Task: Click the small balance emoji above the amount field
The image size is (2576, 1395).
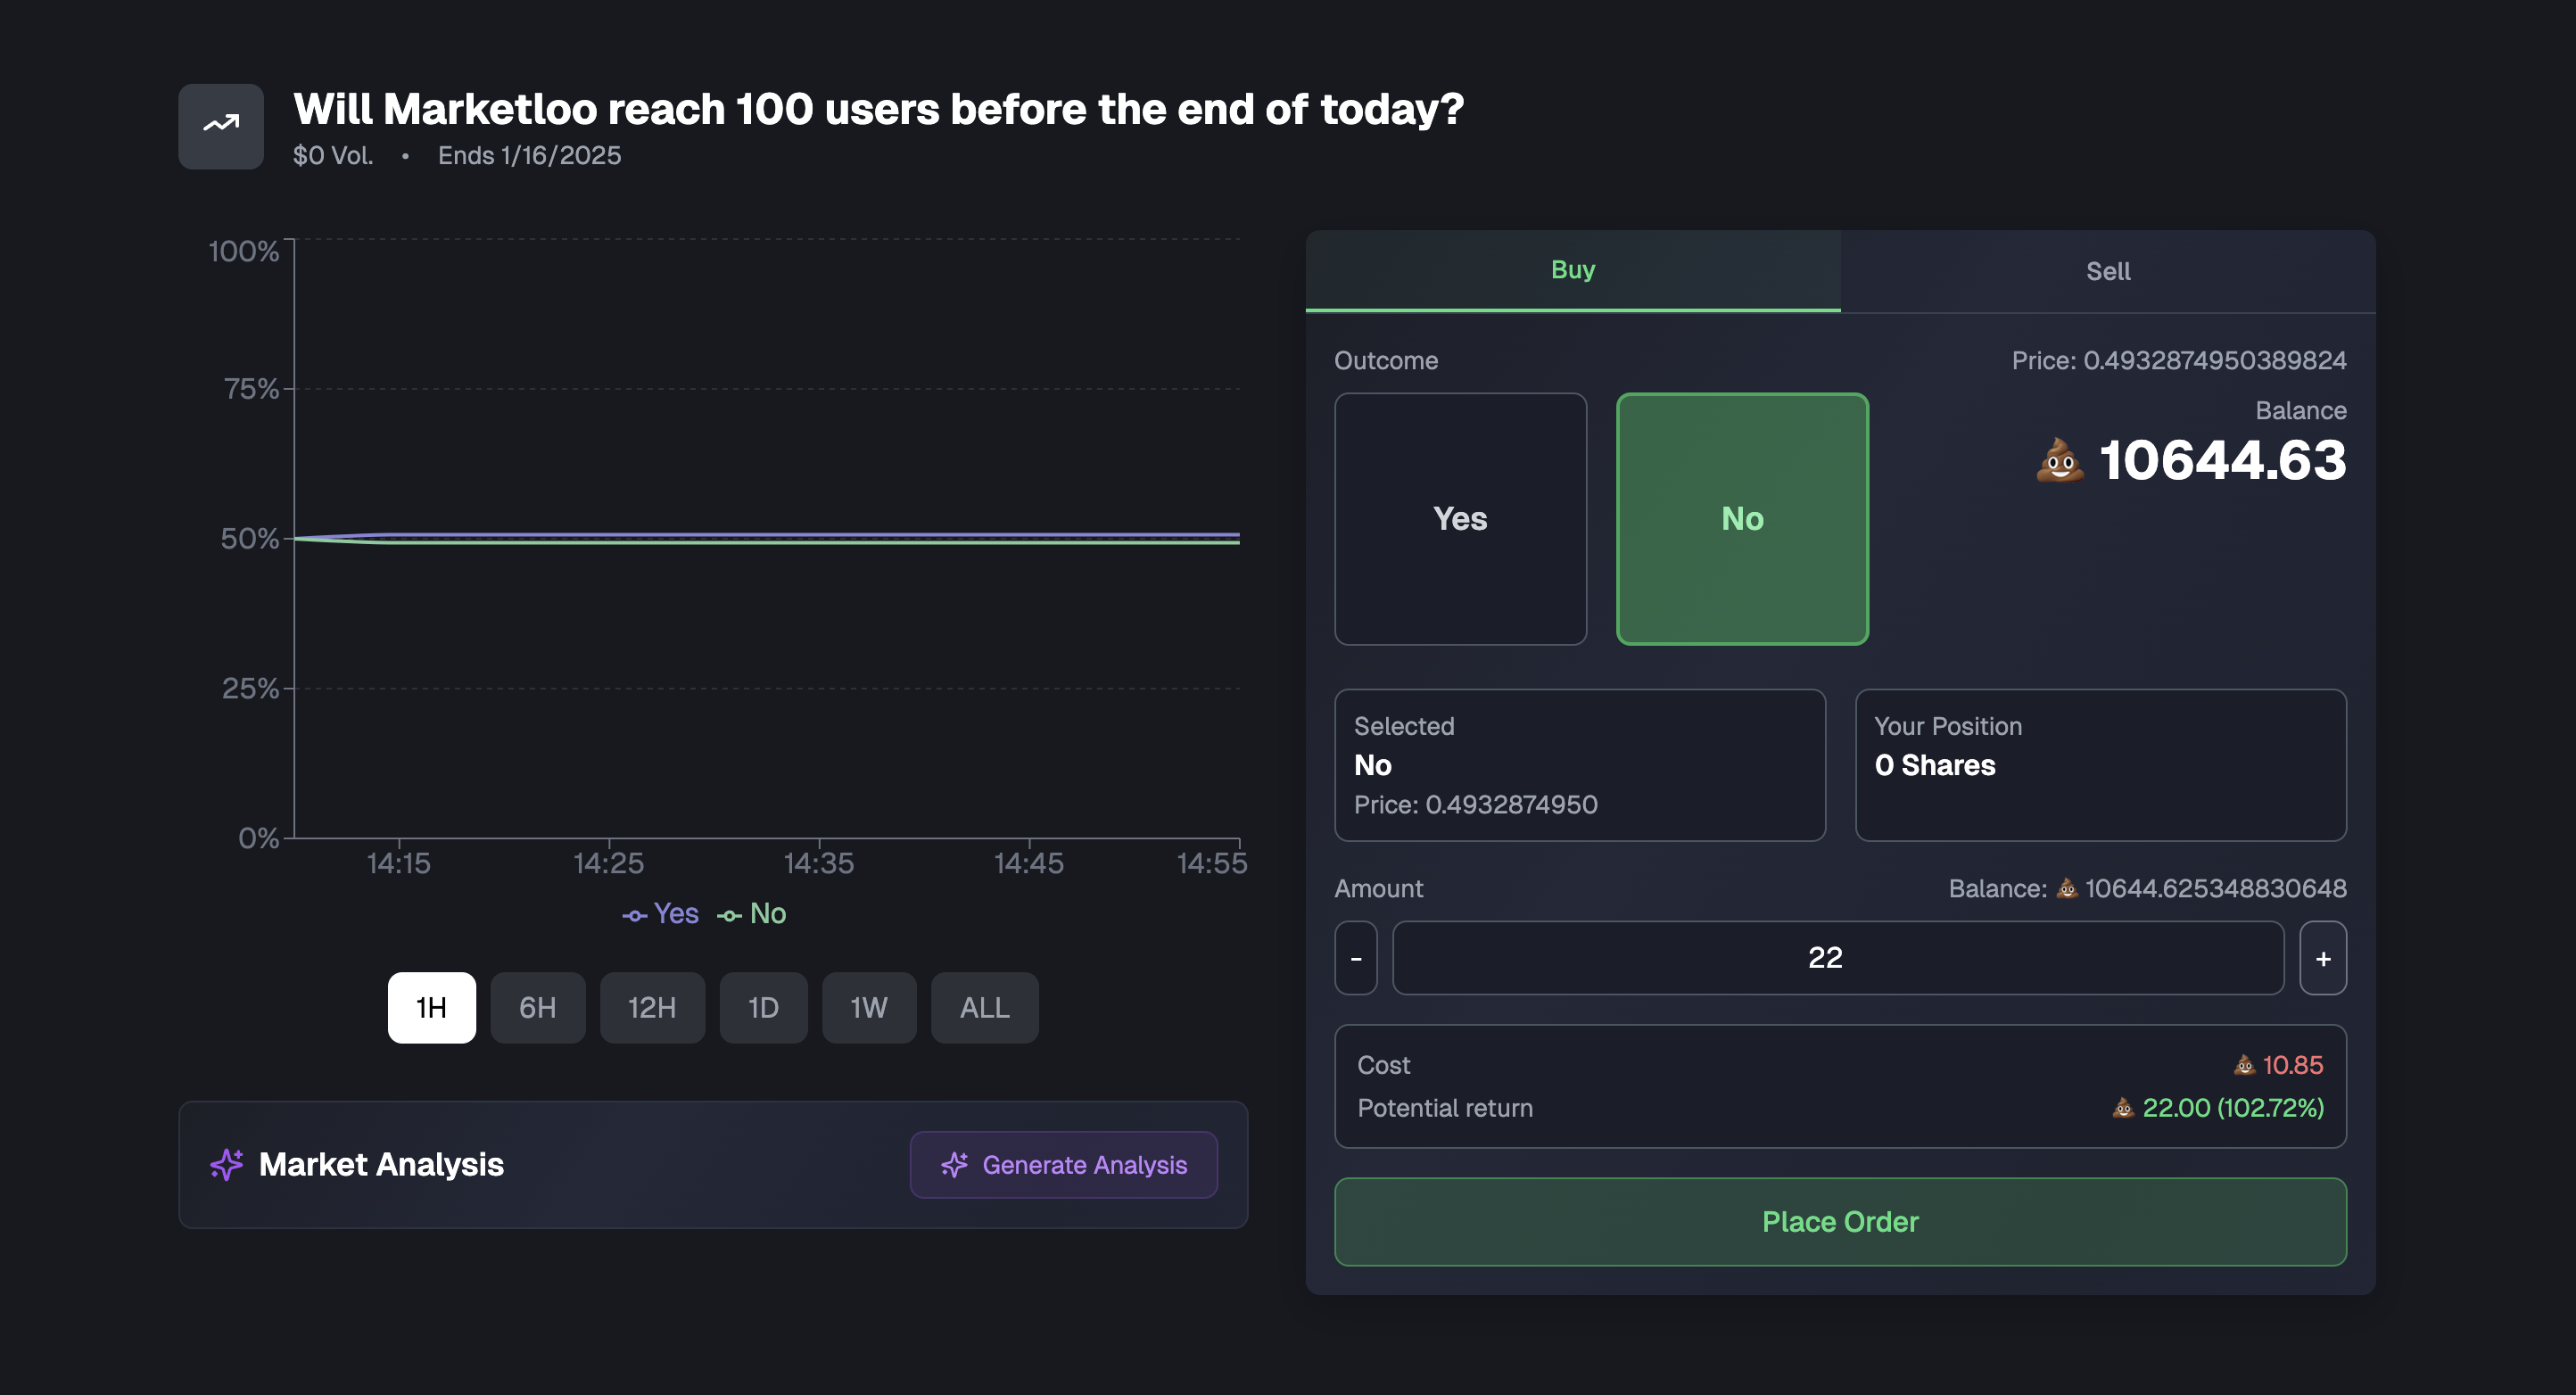Action: click(2066, 888)
